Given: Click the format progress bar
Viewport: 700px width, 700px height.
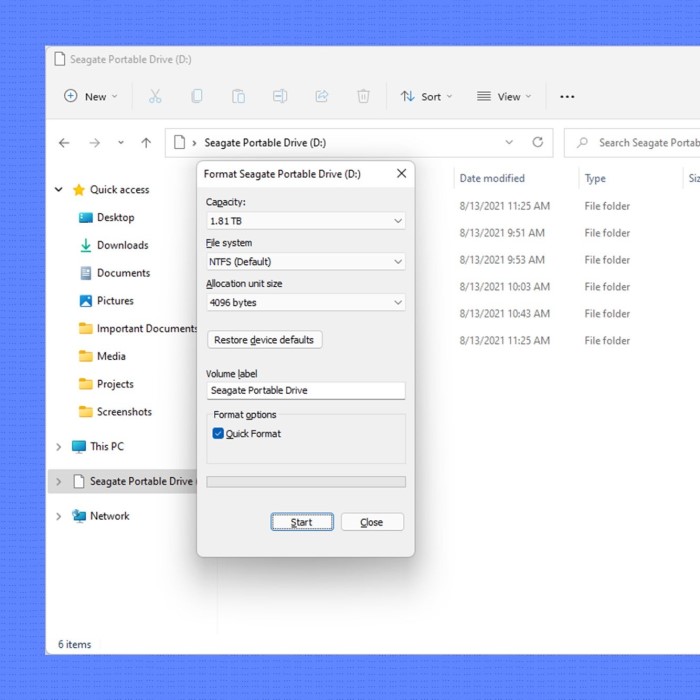Looking at the screenshot, I should pos(306,482).
